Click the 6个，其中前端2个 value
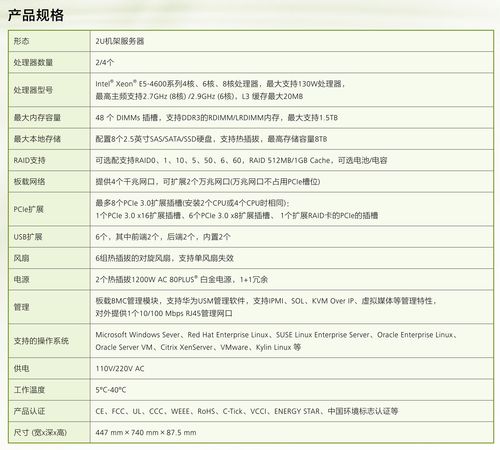This screenshot has width=500, height=450. click(x=163, y=237)
